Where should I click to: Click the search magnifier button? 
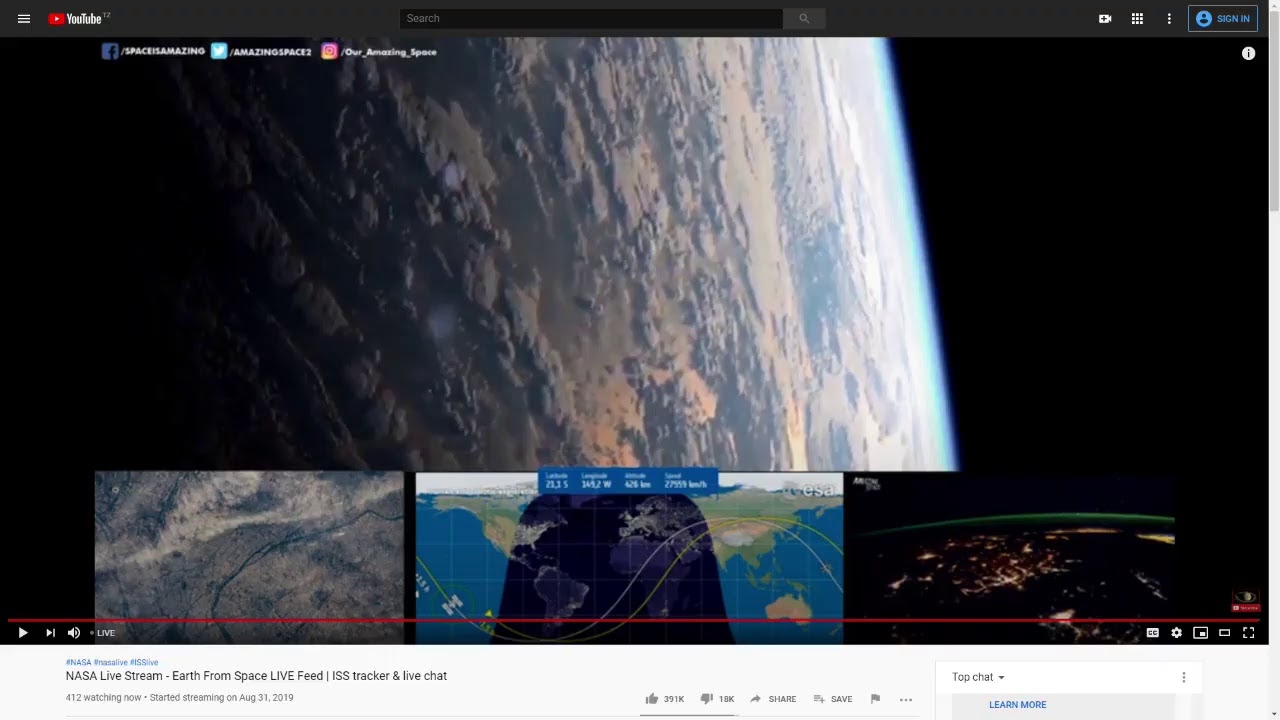tap(804, 18)
